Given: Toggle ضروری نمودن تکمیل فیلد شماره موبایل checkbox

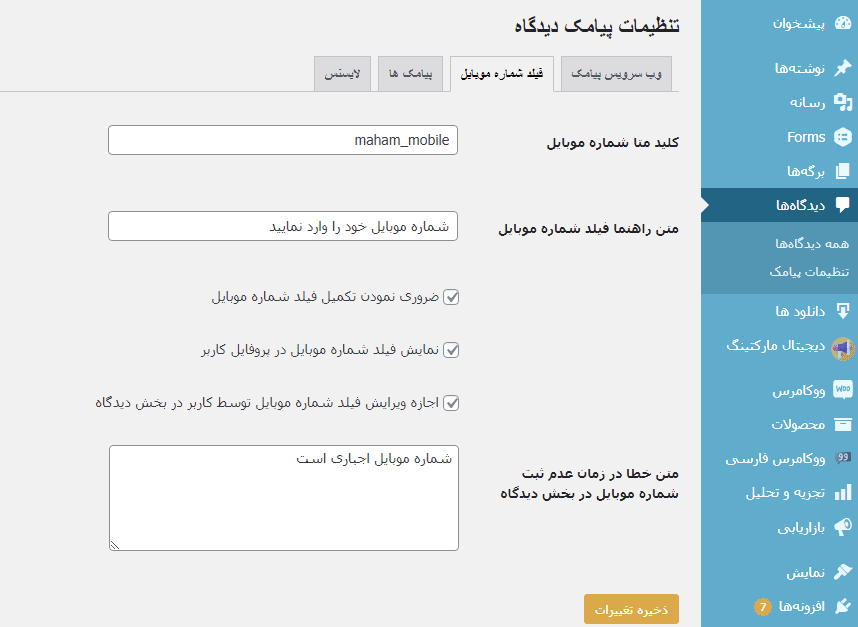Looking at the screenshot, I should tap(451, 297).
